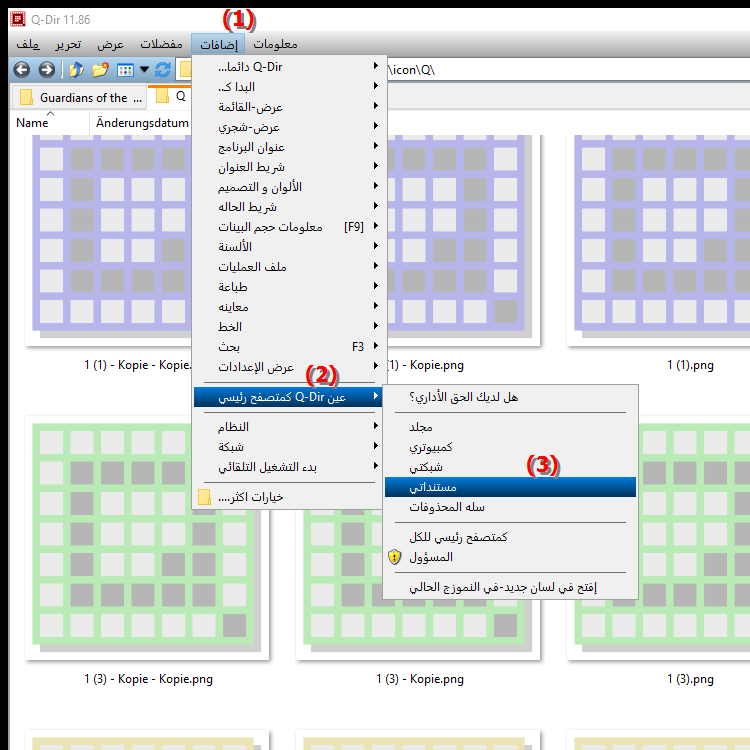Open the view mode dropdown arrow
The image size is (750, 750).
coord(144,70)
